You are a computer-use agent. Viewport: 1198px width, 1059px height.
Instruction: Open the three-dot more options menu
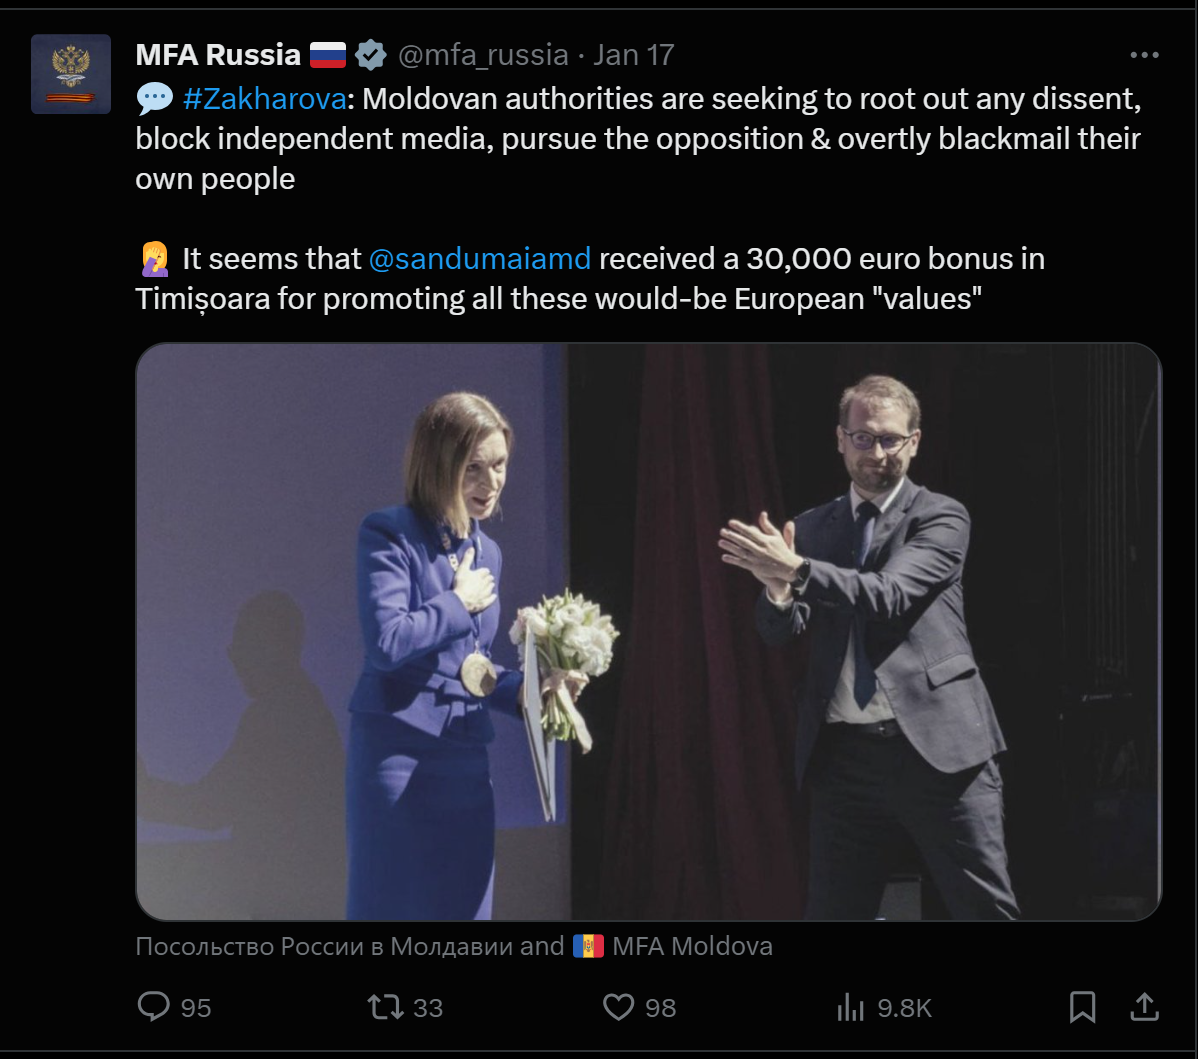[1144, 55]
